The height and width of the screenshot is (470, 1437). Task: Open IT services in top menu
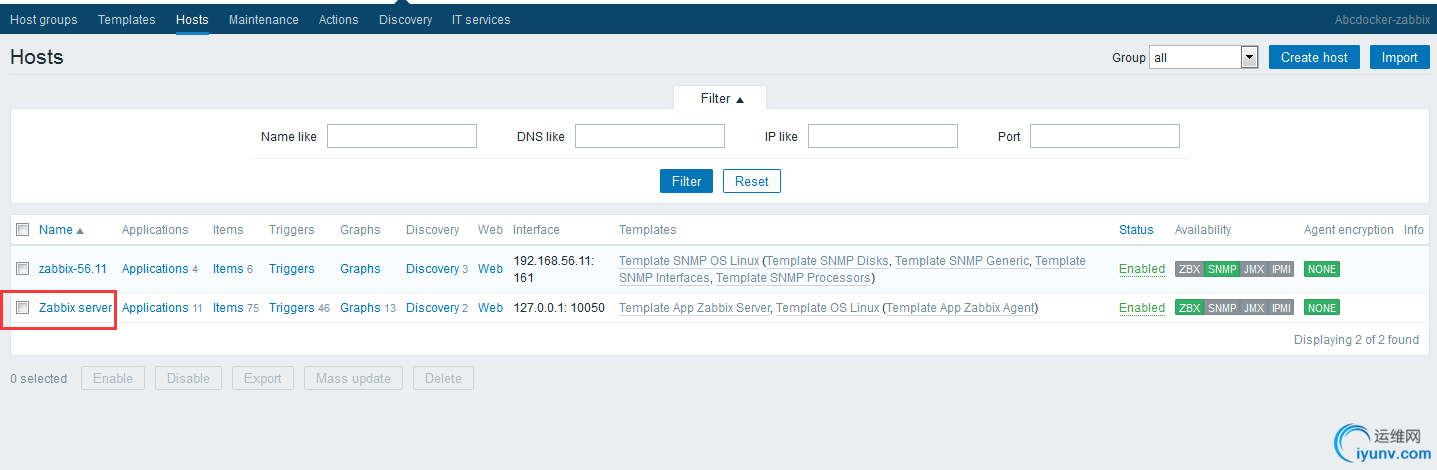click(481, 20)
